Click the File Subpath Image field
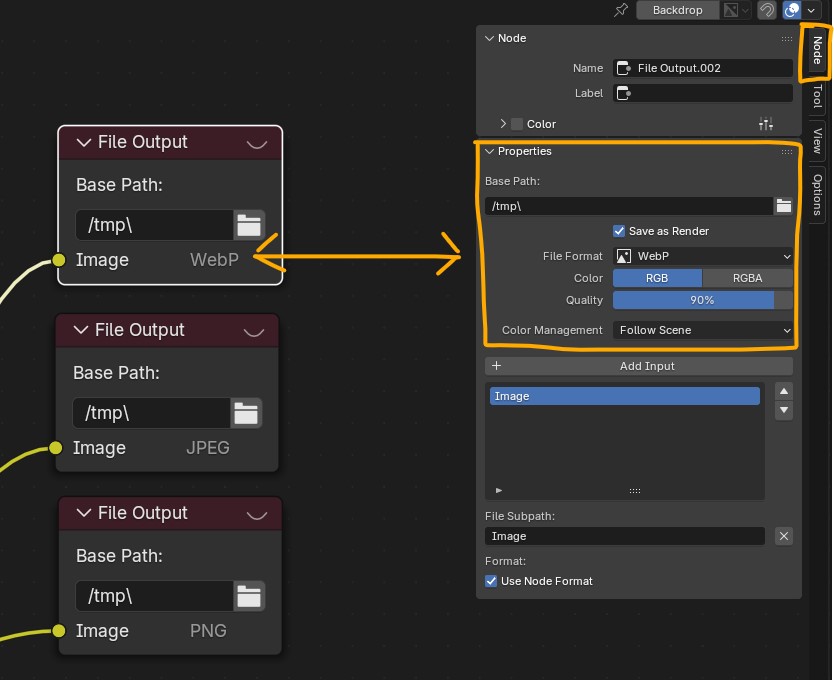The image size is (834, 680). [x=624, y=536]
